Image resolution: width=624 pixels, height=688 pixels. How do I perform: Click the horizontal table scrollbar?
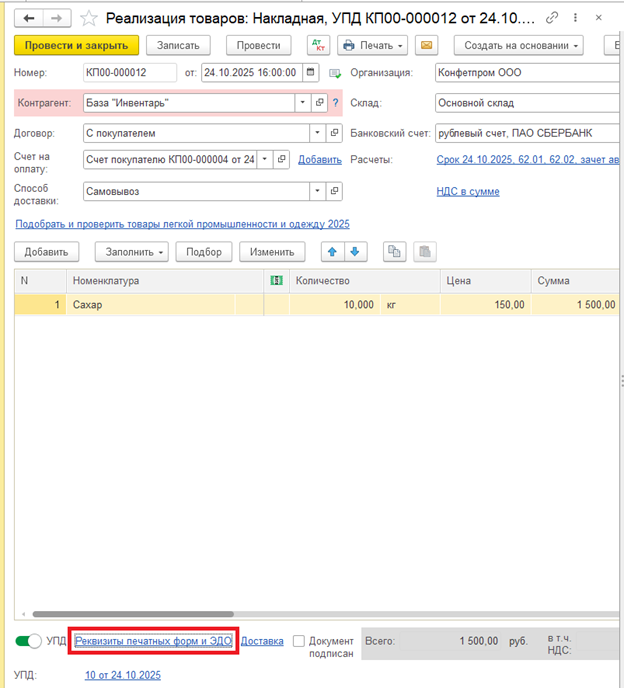[133, 614]
